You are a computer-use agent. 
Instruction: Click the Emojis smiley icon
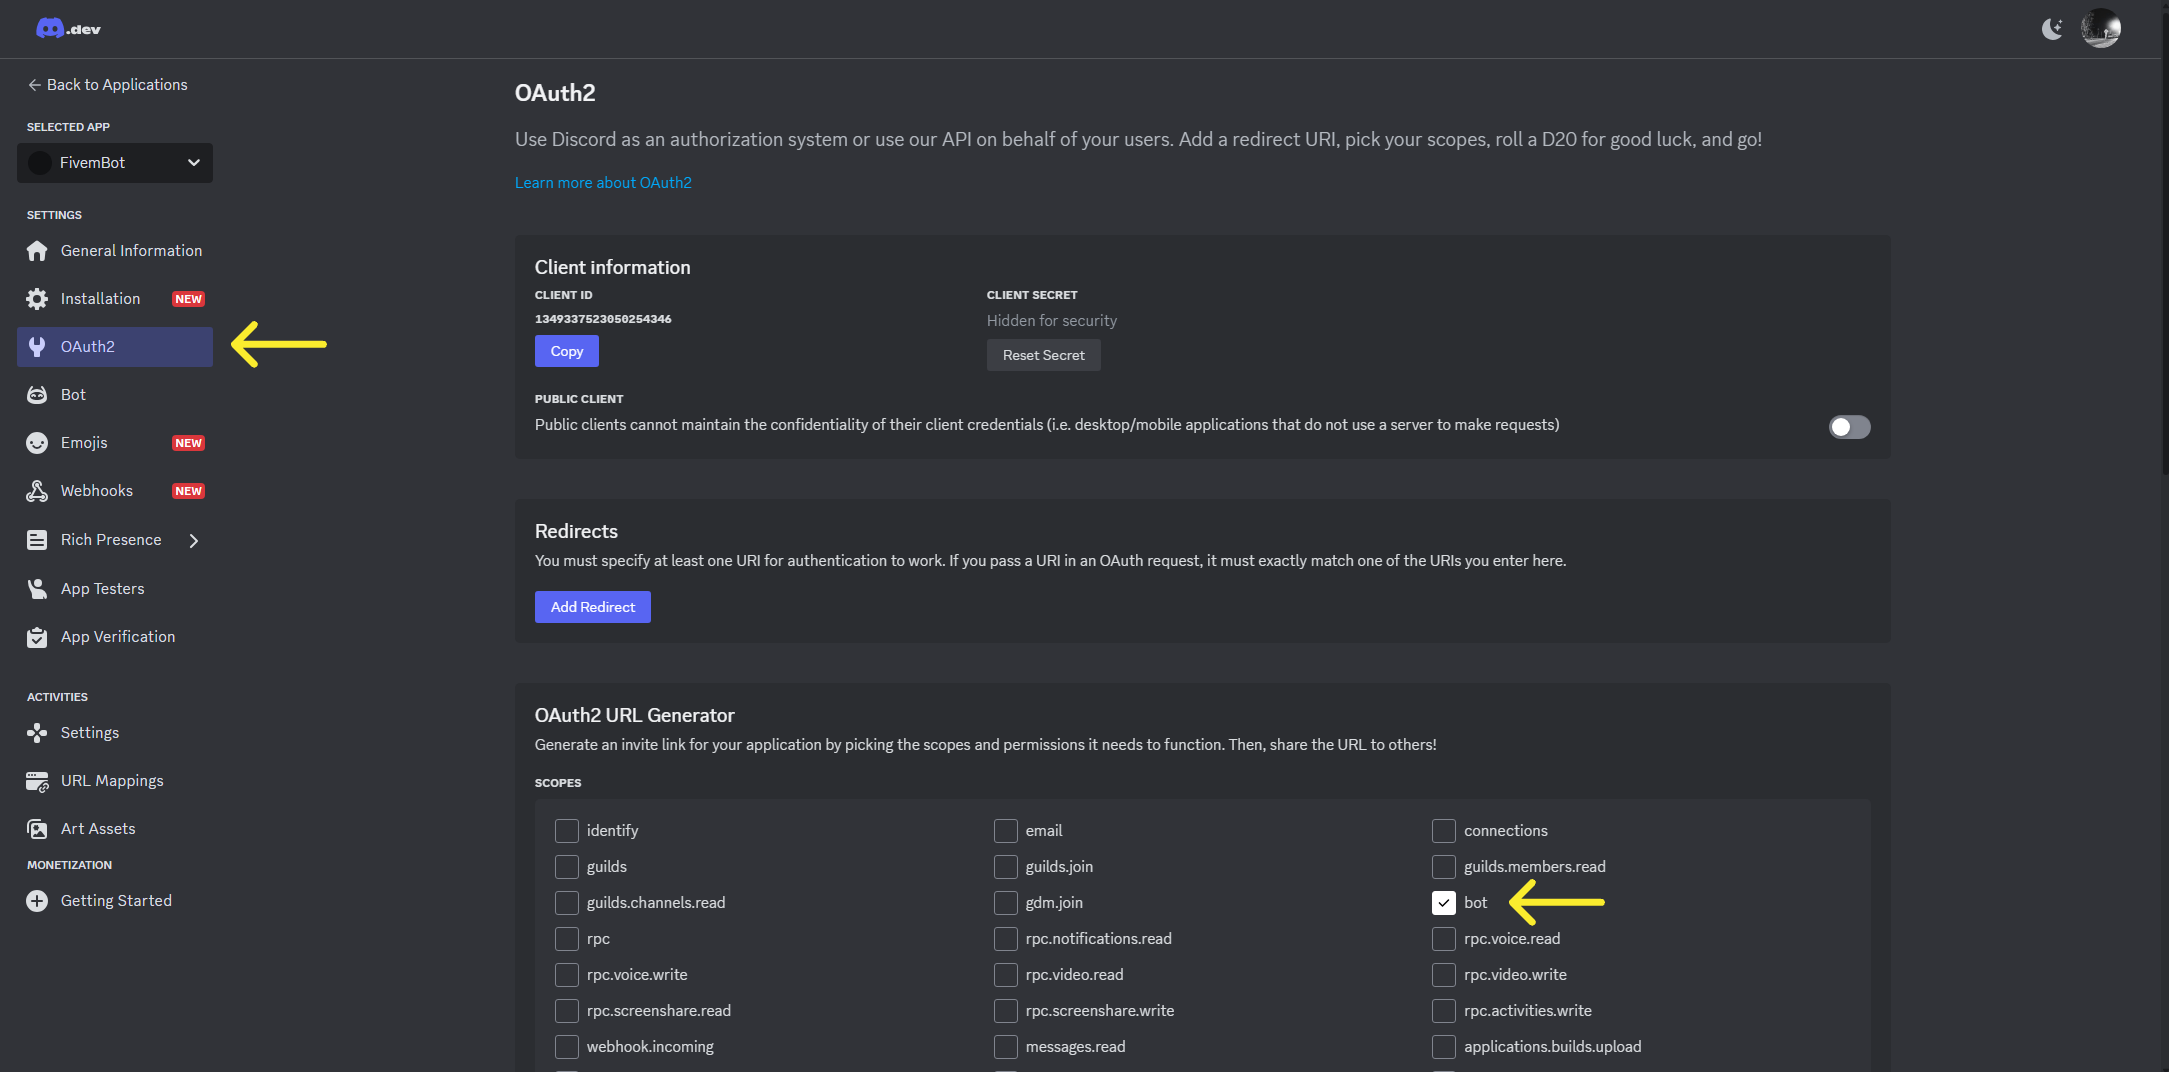tap(37, 442)
